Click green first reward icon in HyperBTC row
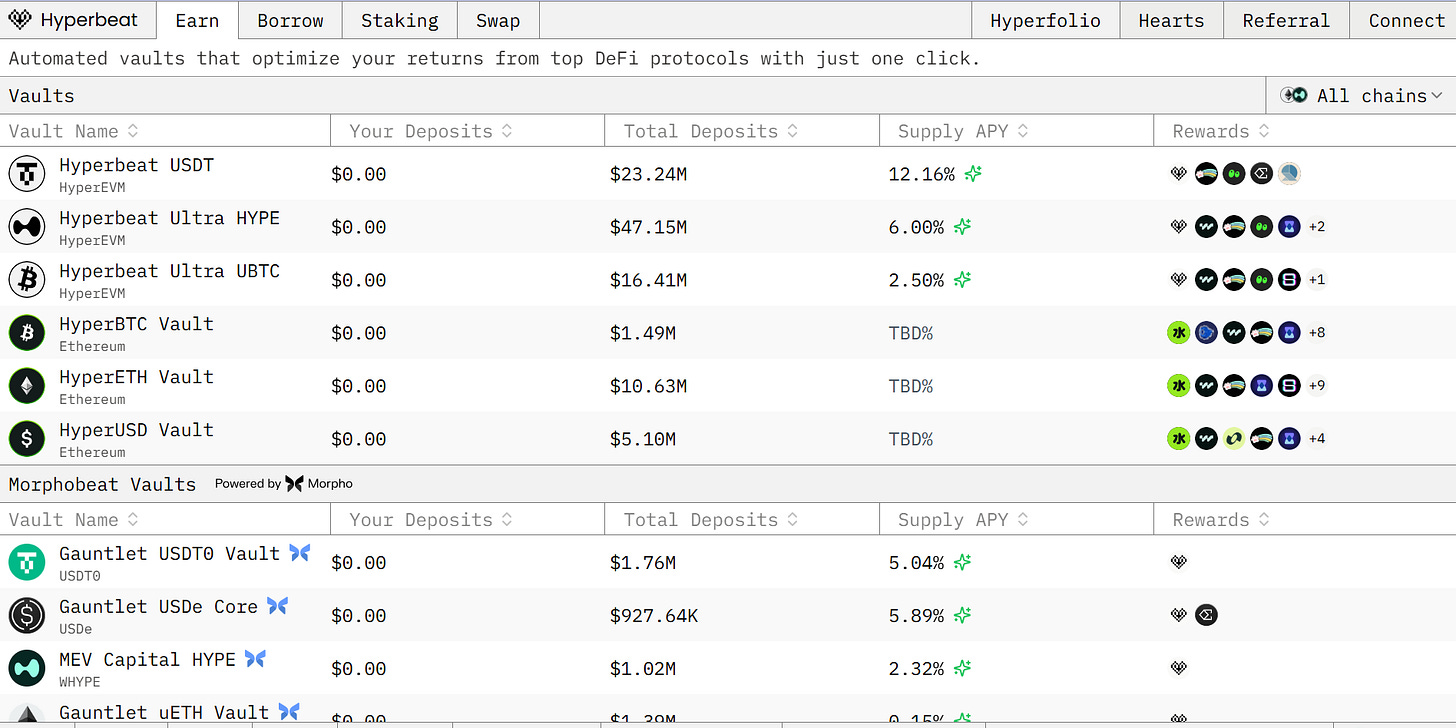Screen dimensions: 1456x728 coord(1178,333)
